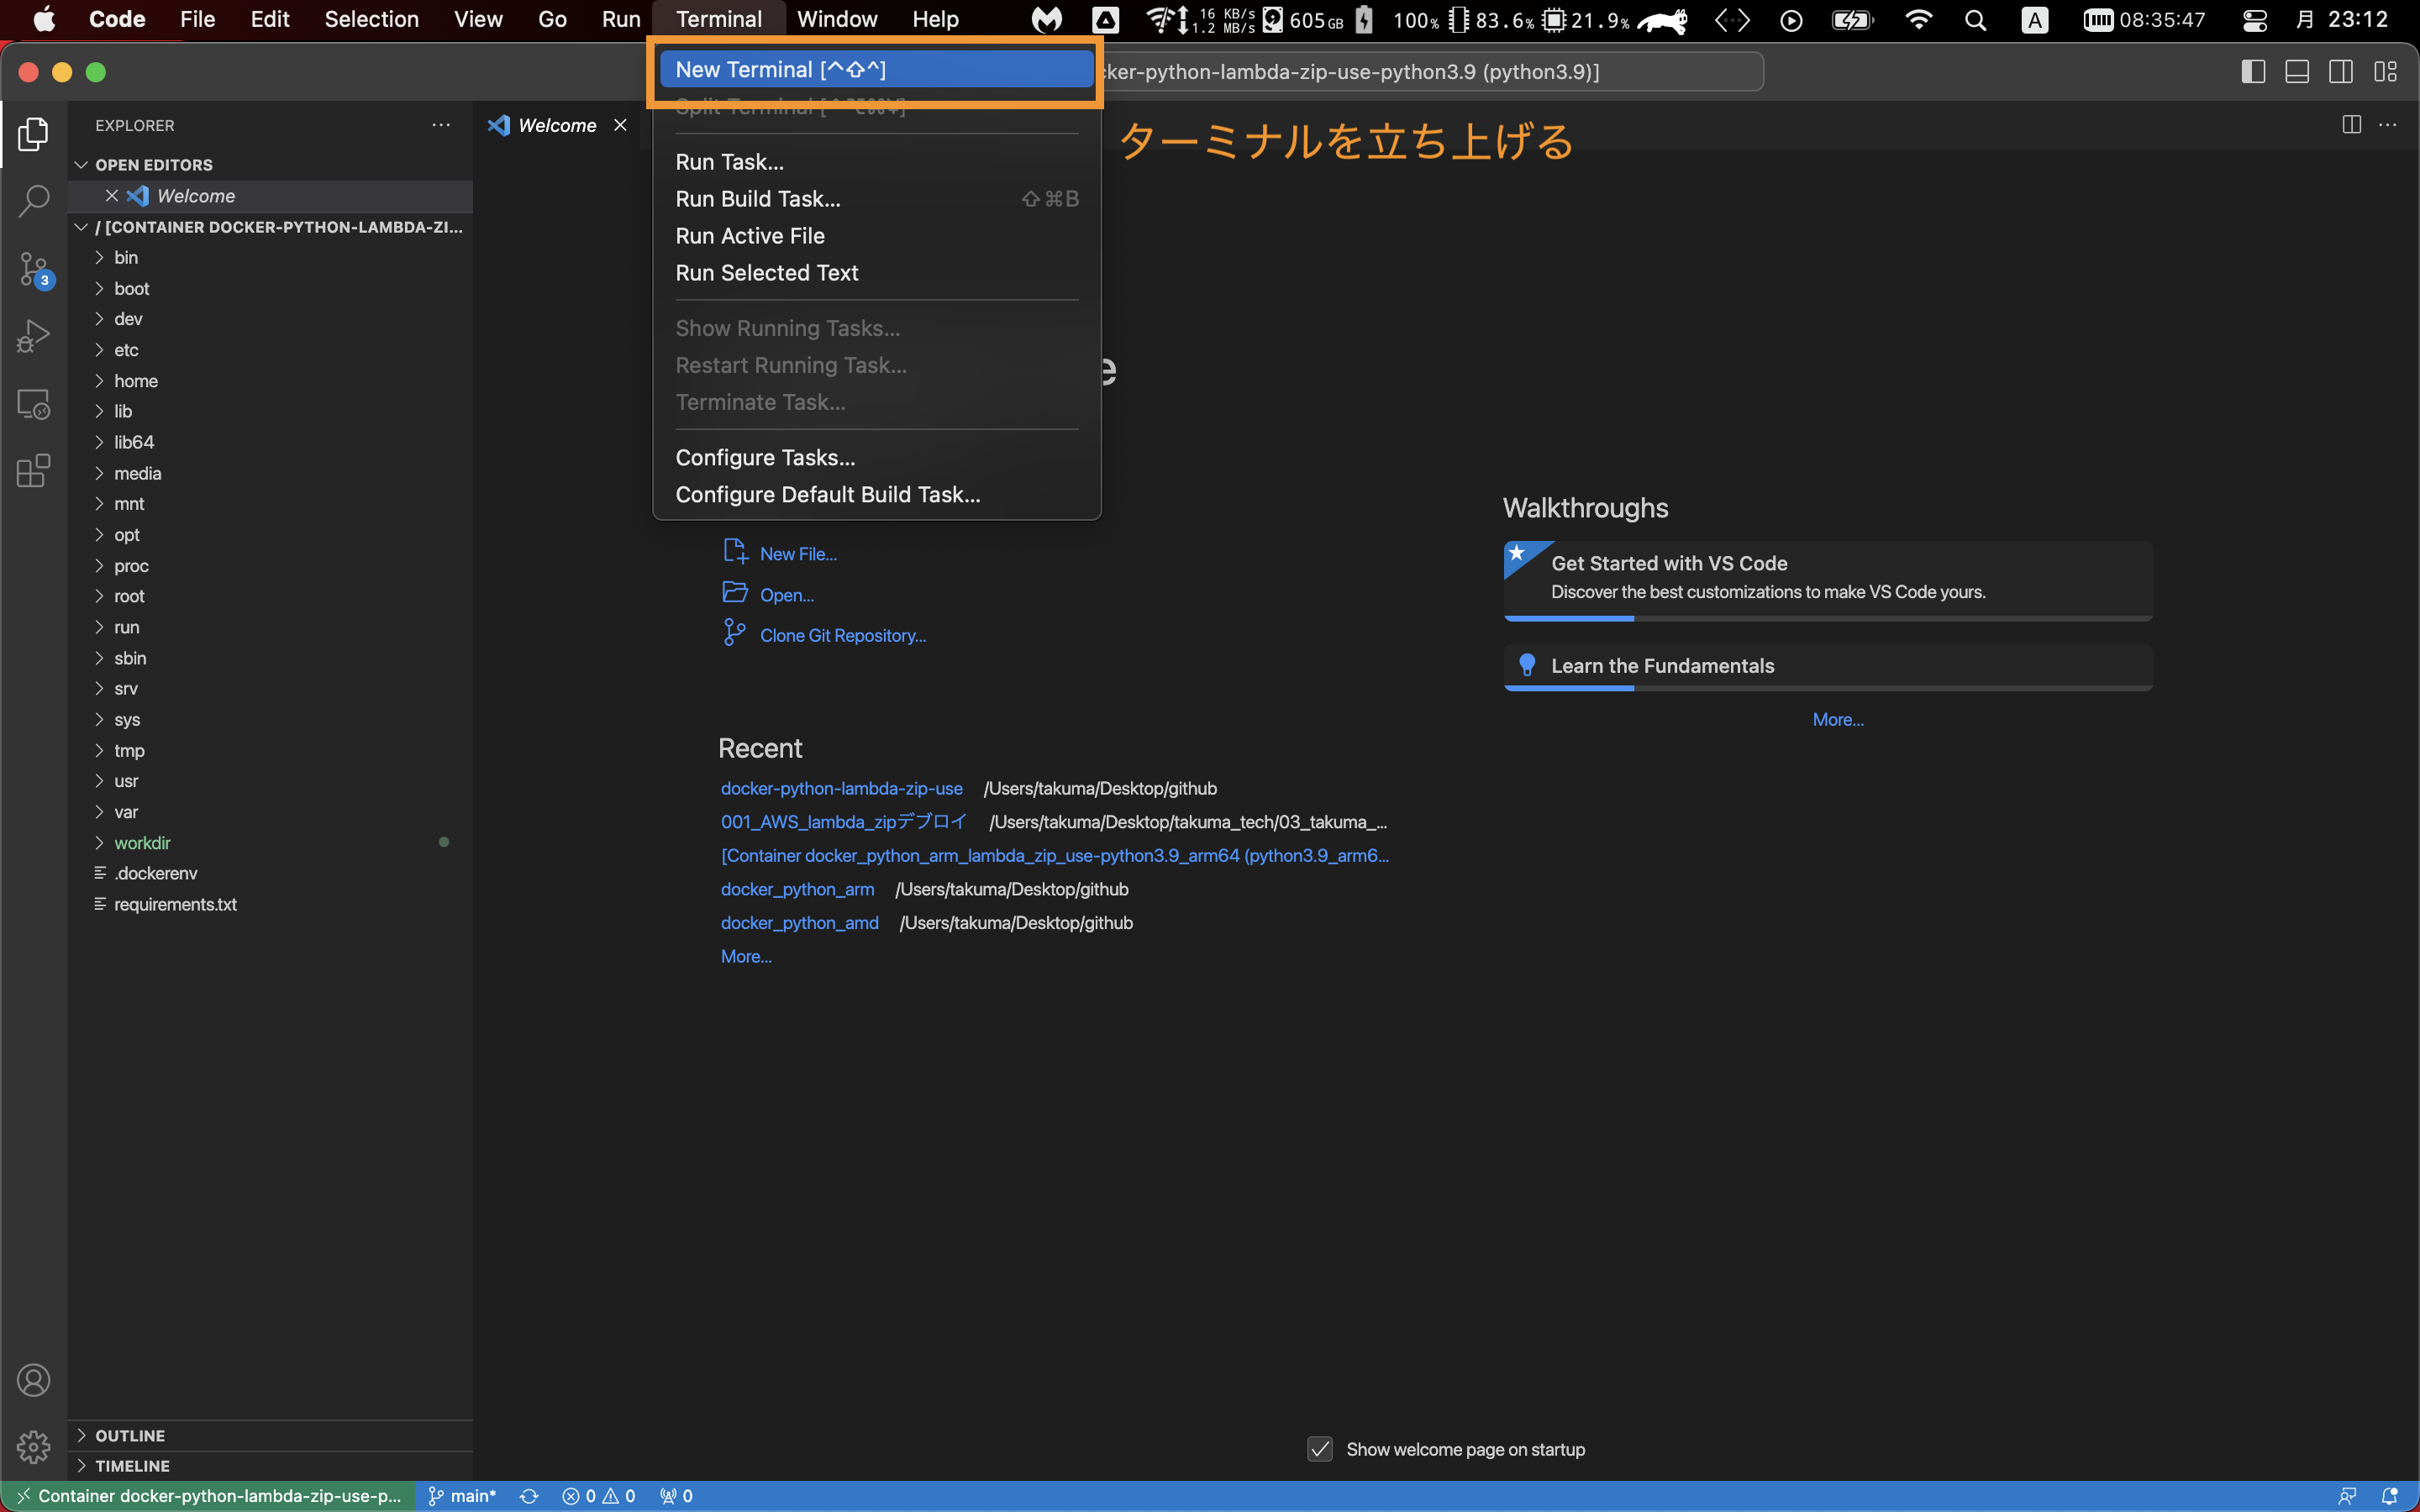2420x1512 pixels.
Task: Toggle the secondary side bar
Action: click(2342, 71)
